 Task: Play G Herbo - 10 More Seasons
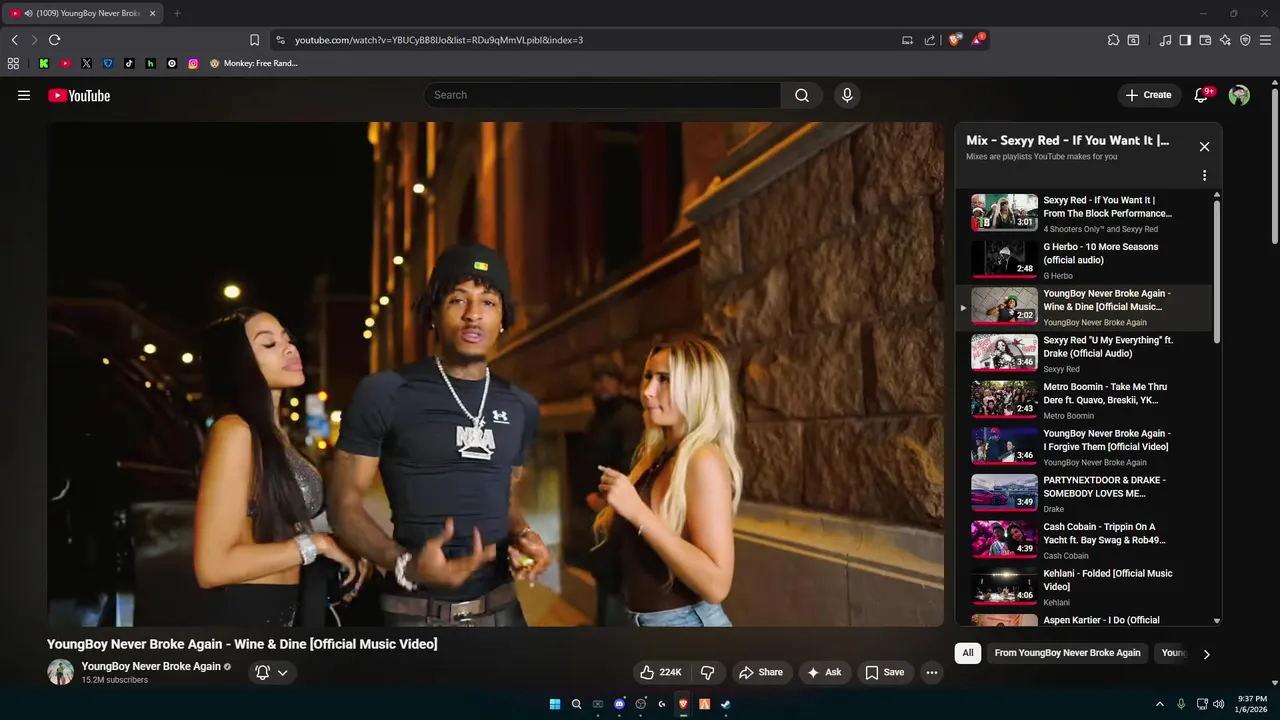[1084, 260]
